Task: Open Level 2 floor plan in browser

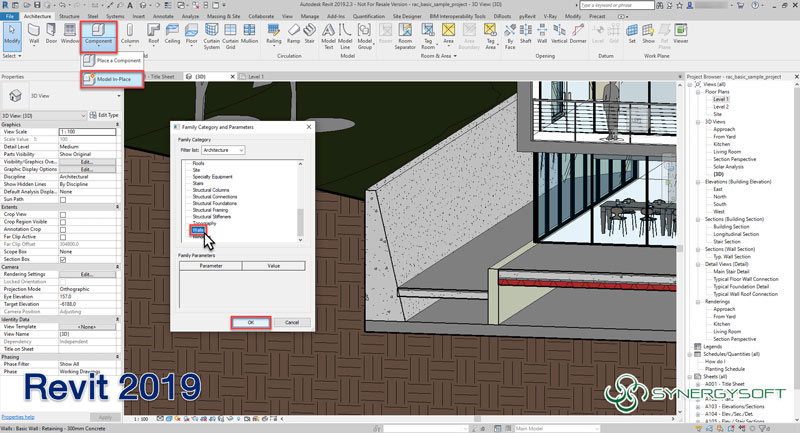Action: (721, 107)
